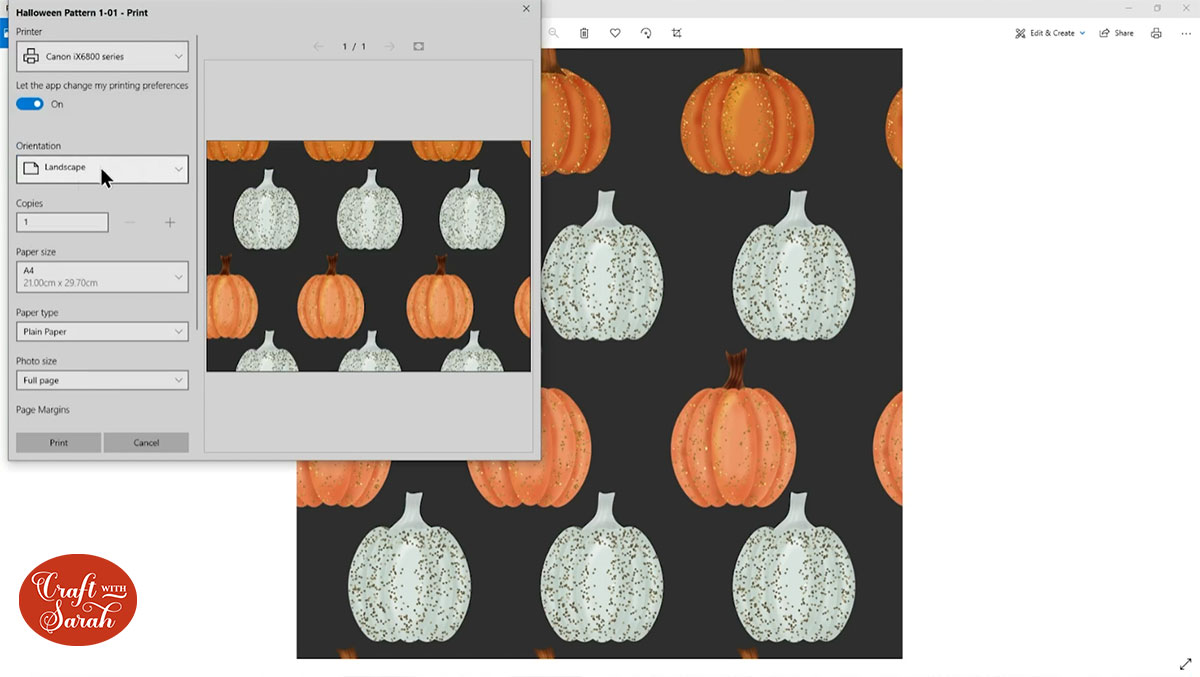
Task: Click the Share button in Photos
Action: [x=1116, y=33]
